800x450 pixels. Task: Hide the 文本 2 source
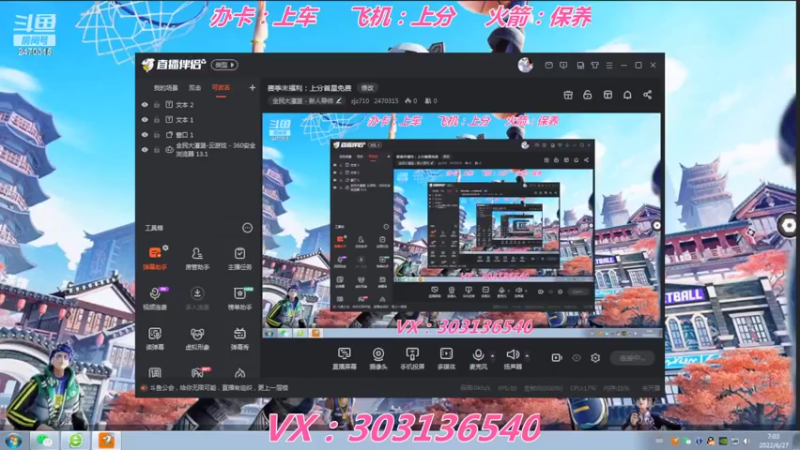(145, 105)
